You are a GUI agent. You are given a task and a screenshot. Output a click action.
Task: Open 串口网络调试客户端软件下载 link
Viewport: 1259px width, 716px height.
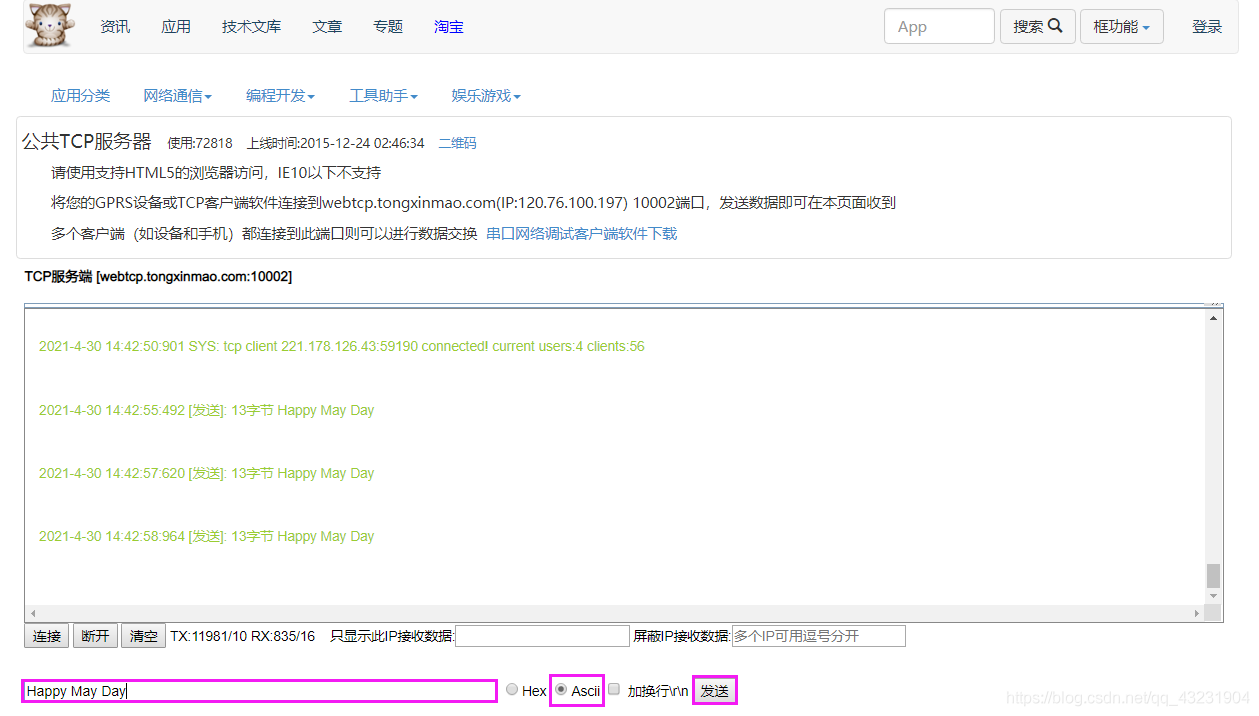click(582, 233)
